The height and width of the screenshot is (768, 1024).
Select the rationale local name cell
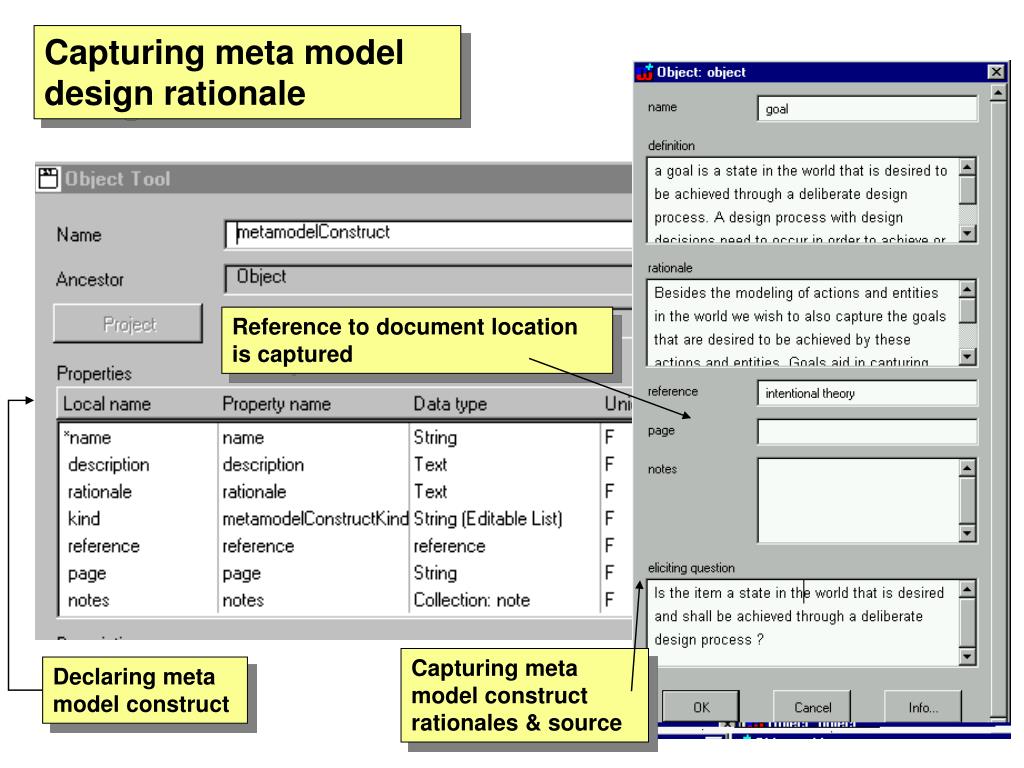[x=99, y=492]
